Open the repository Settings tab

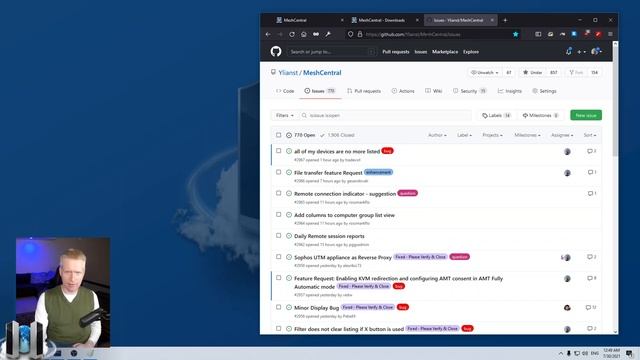point(544,91)
